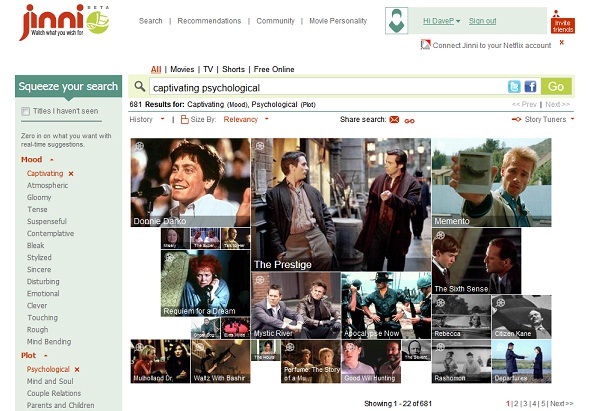This screenshot has height=411, width=590.
Task: Select the Mind and Soul plot filter
Action: pos(50,381)
